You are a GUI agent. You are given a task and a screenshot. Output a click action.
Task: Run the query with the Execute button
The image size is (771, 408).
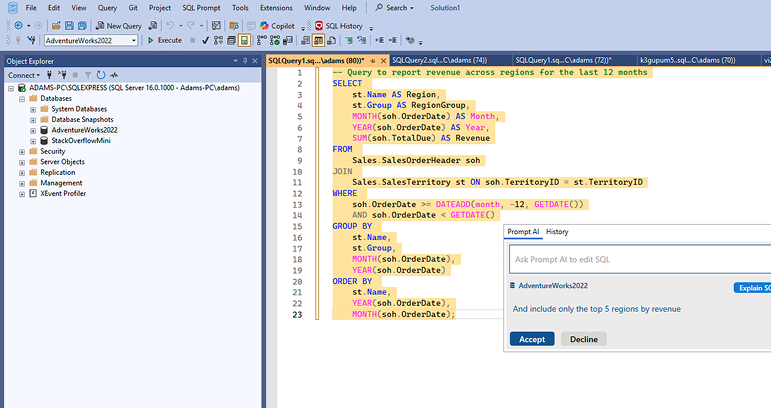(165, 41)
